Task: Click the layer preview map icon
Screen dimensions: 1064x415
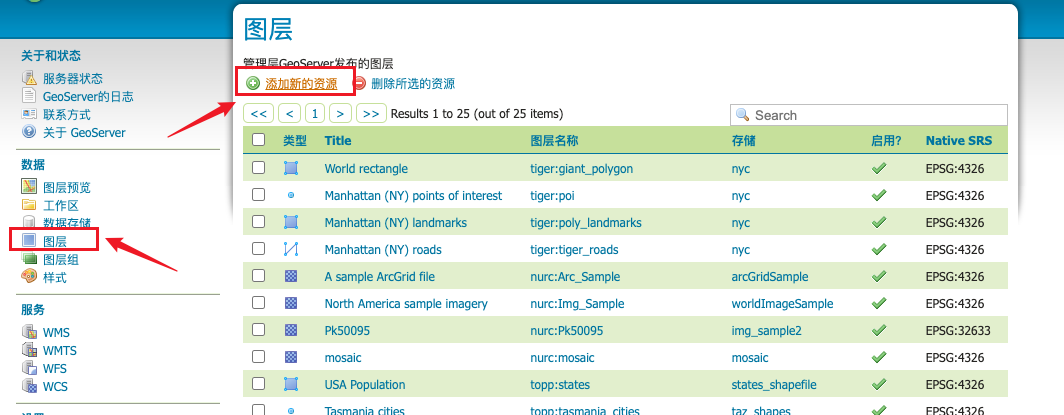Action: 28,186
